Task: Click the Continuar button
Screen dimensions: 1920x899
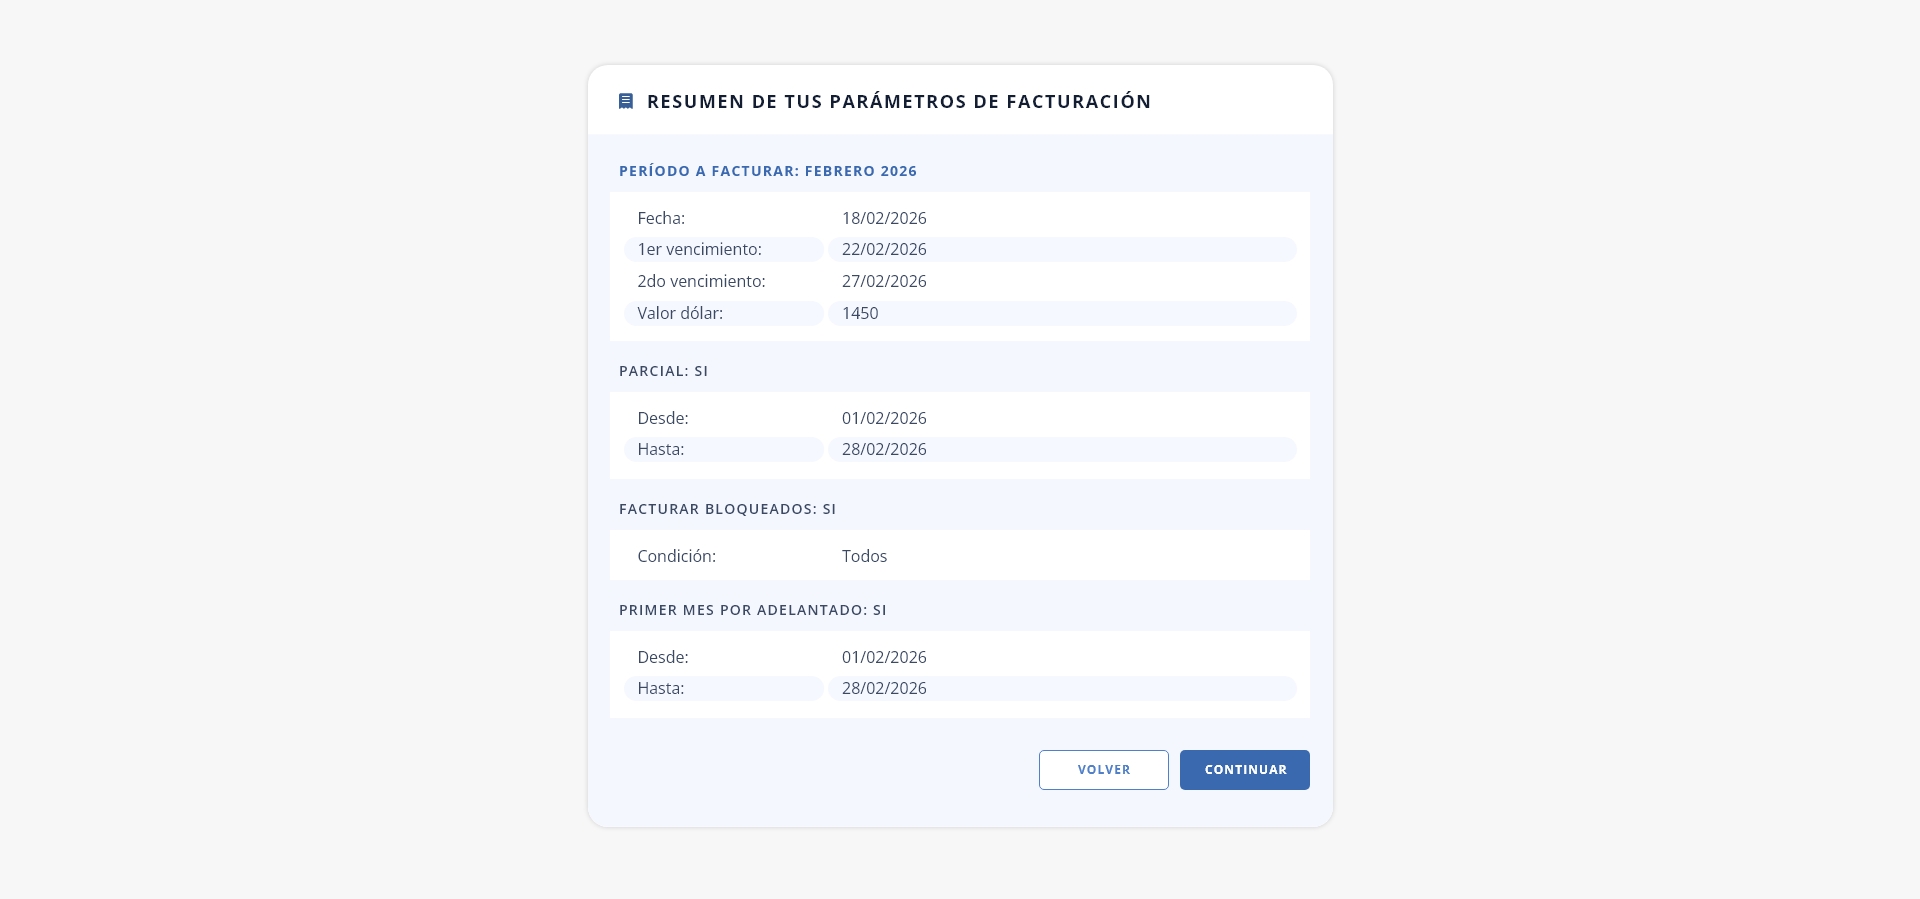Action: click(1245, 770)
